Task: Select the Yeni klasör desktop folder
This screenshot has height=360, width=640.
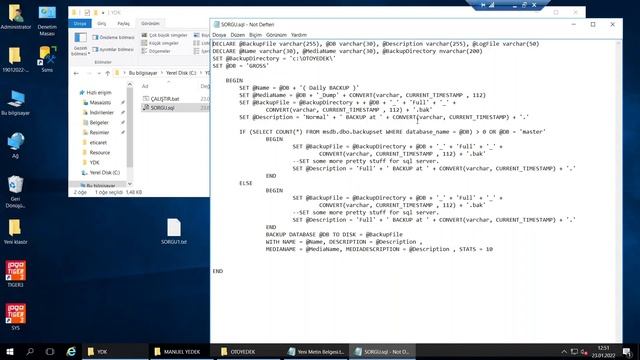Action: [x=15, y=232]
